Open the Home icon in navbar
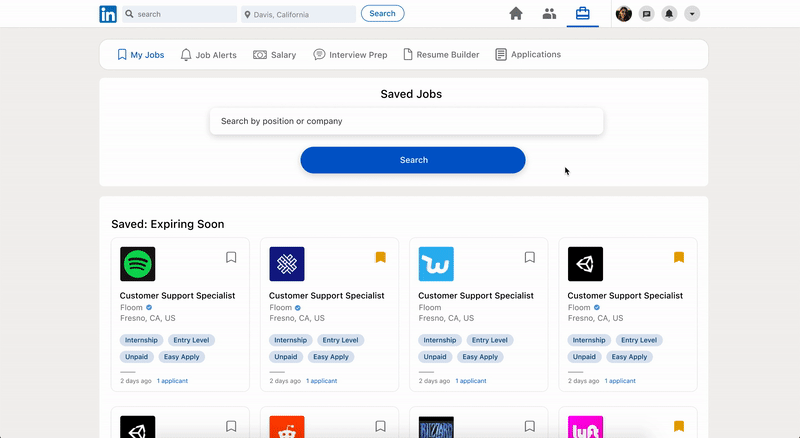This screenshot has height=438, width=800. (x=516, y=14)
